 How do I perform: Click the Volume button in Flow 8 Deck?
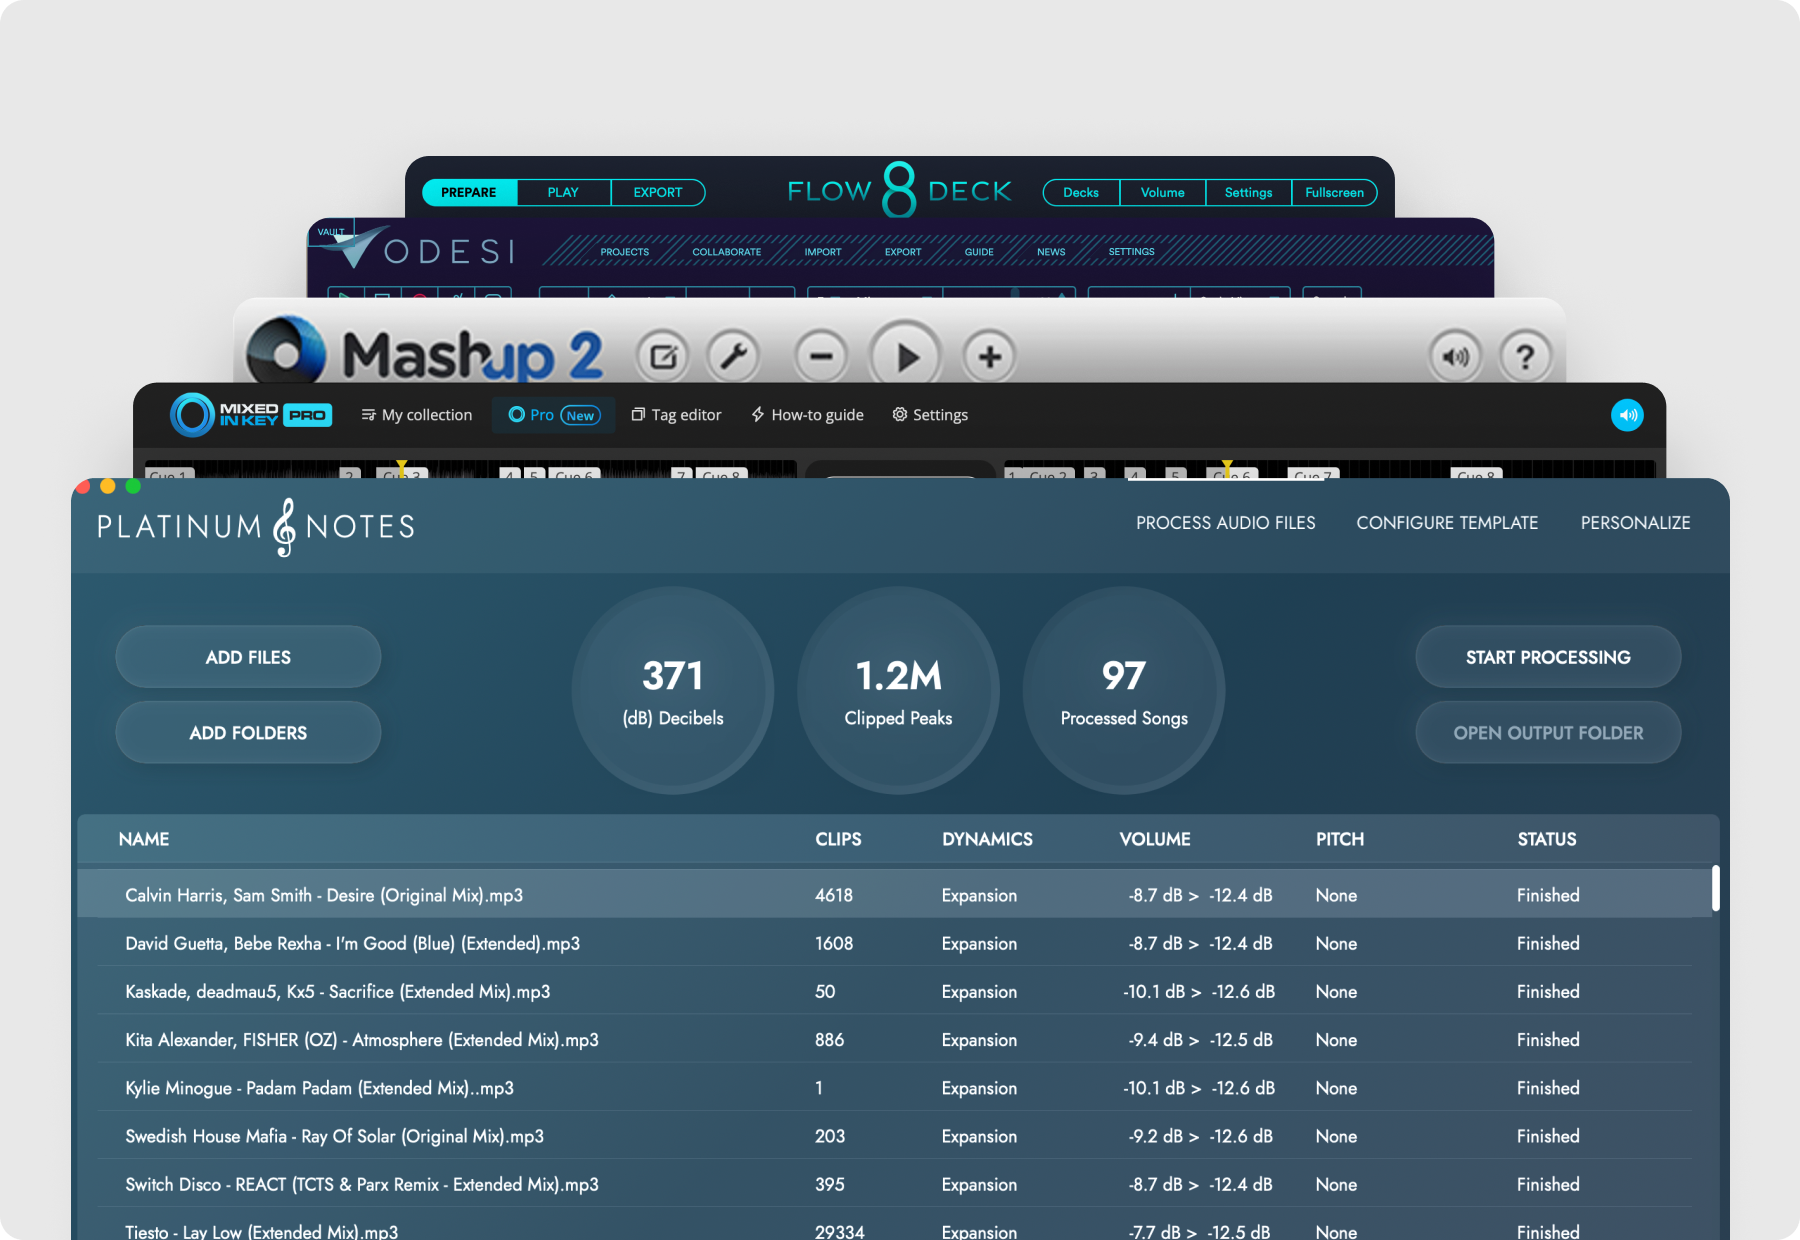coord(1163,192)
